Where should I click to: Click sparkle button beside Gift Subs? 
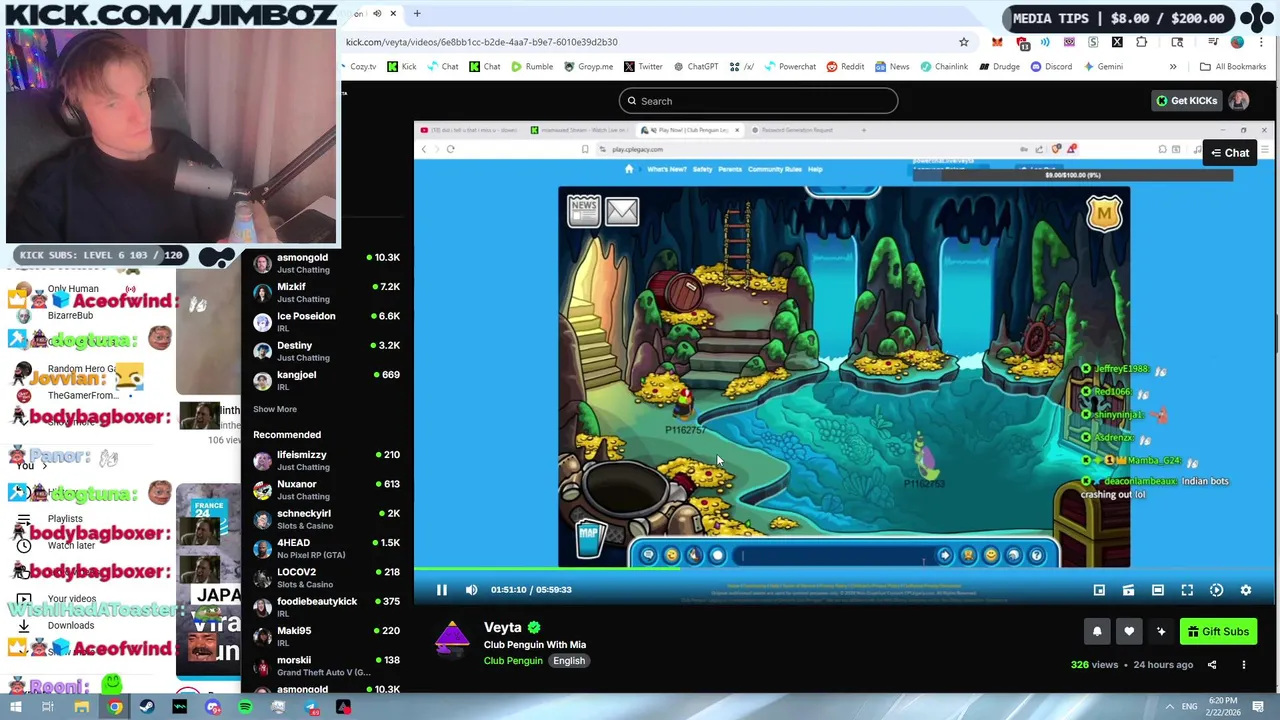1161,632
